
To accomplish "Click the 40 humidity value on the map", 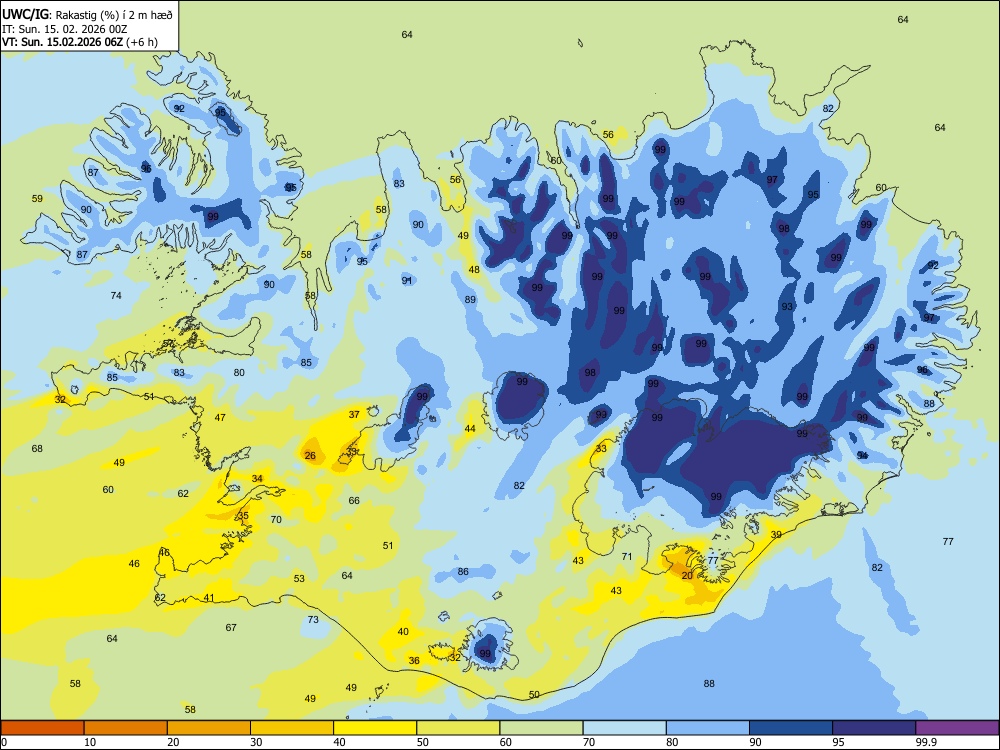I will coord(403,631).
